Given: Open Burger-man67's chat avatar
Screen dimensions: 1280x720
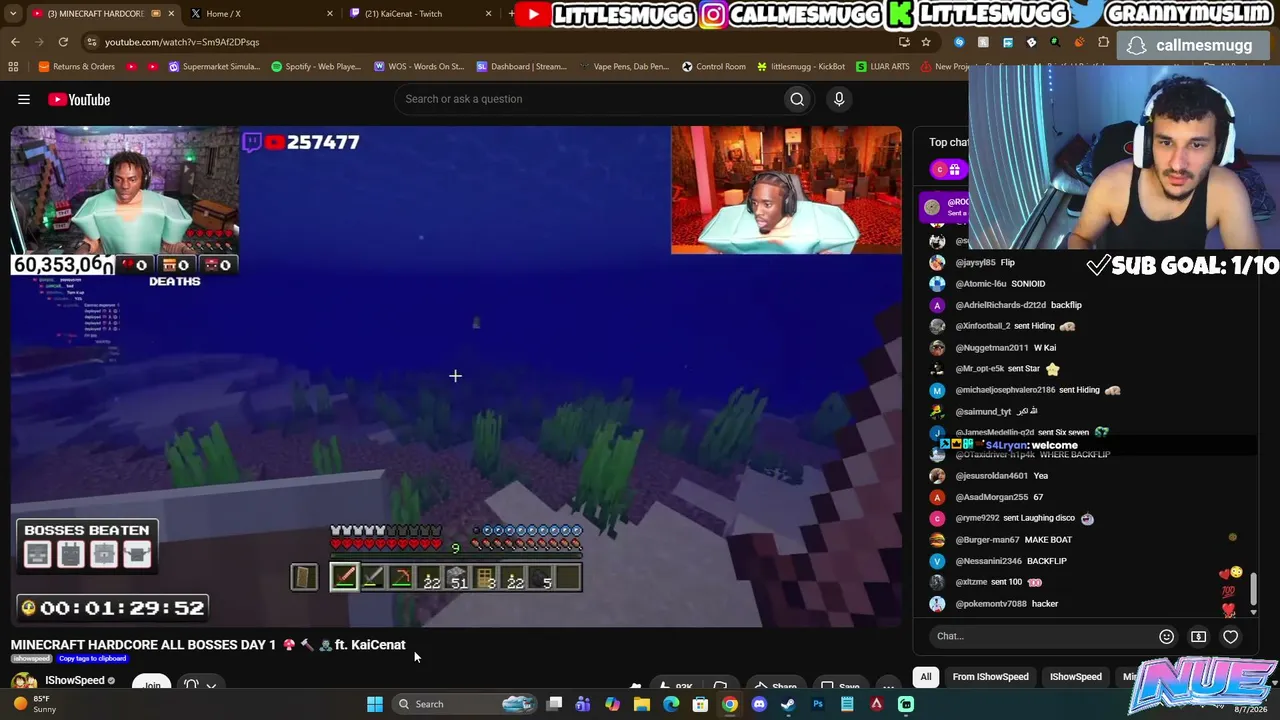Looking at the screenshot, I should click(x=937, y=540).
